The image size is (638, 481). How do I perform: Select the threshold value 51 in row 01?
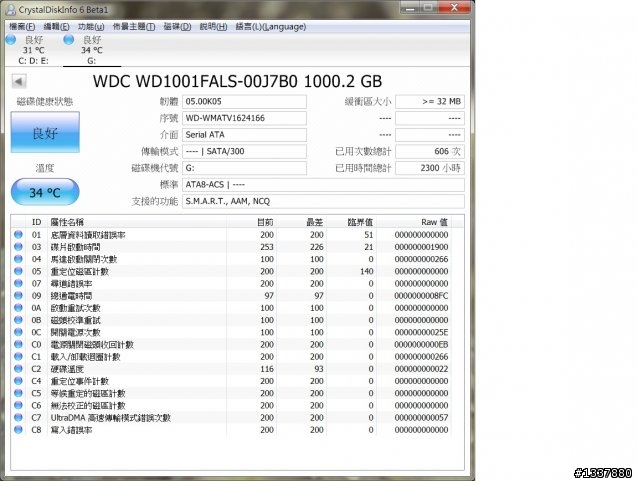pyautogui.click(x=369, y=235)
